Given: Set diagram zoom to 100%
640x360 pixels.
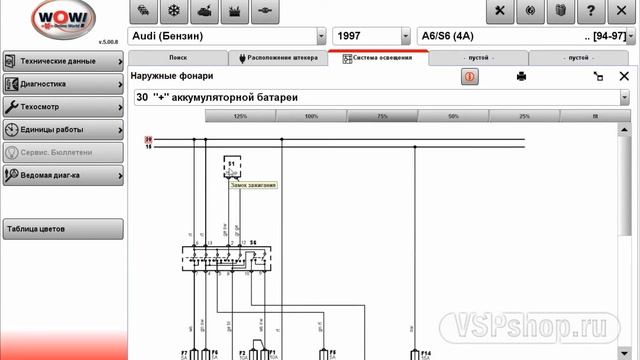Looking at the screenshot, I should [311, 116].
